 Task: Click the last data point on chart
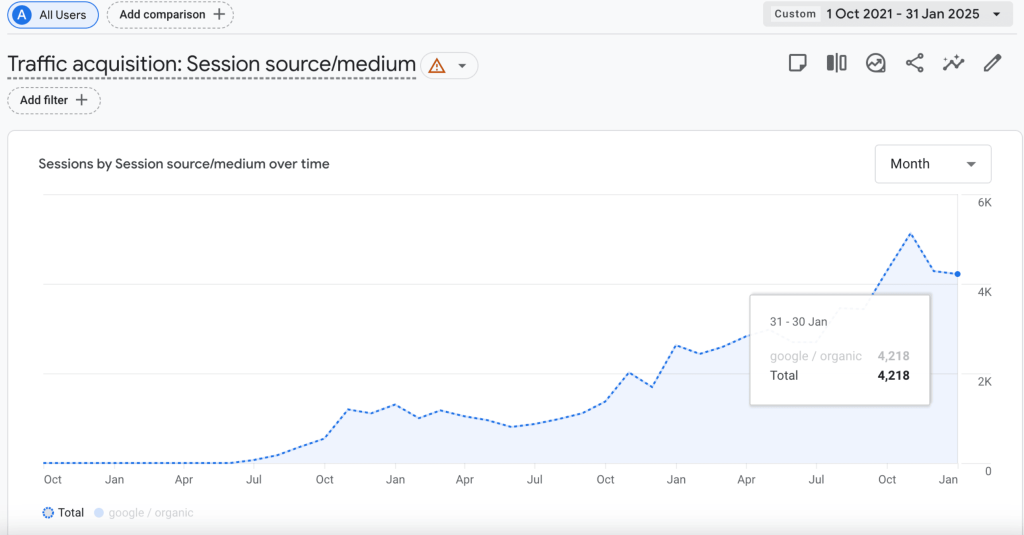tap(957, 274)
